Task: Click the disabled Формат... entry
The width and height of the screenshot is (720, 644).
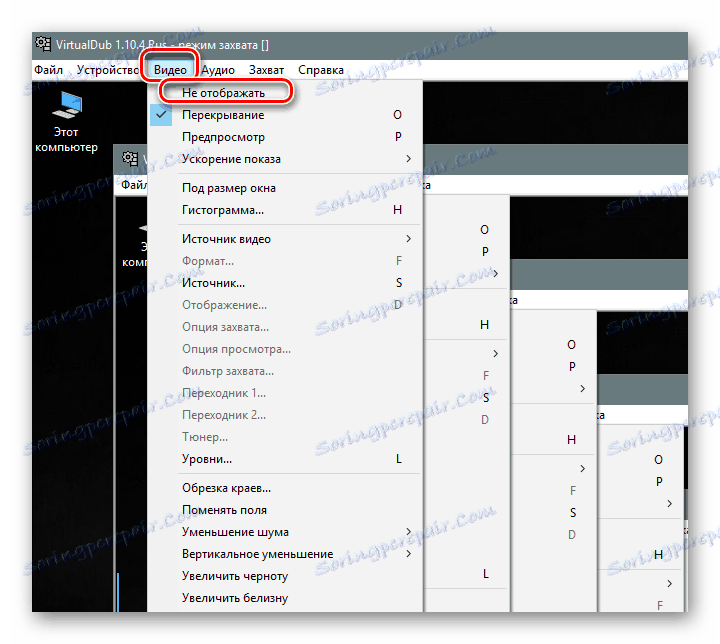Action: (x=285, y=261)
